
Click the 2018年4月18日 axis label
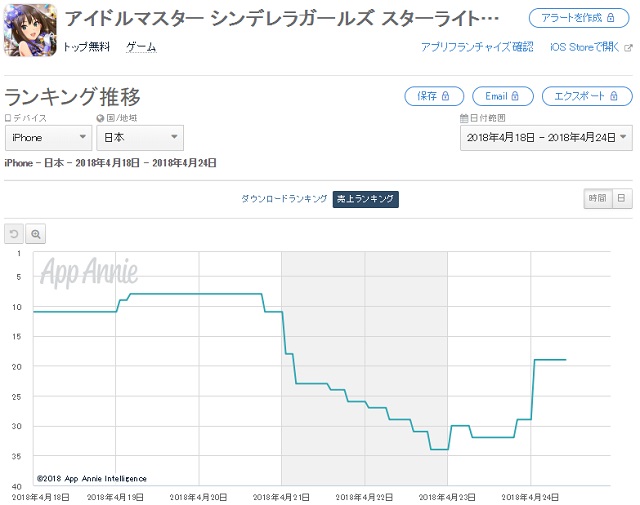41,497
